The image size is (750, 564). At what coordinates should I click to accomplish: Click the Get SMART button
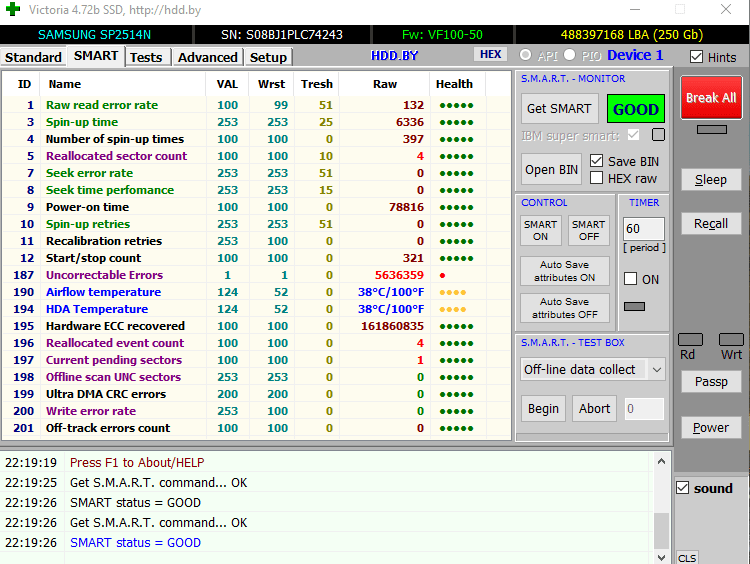pos(559,109)
